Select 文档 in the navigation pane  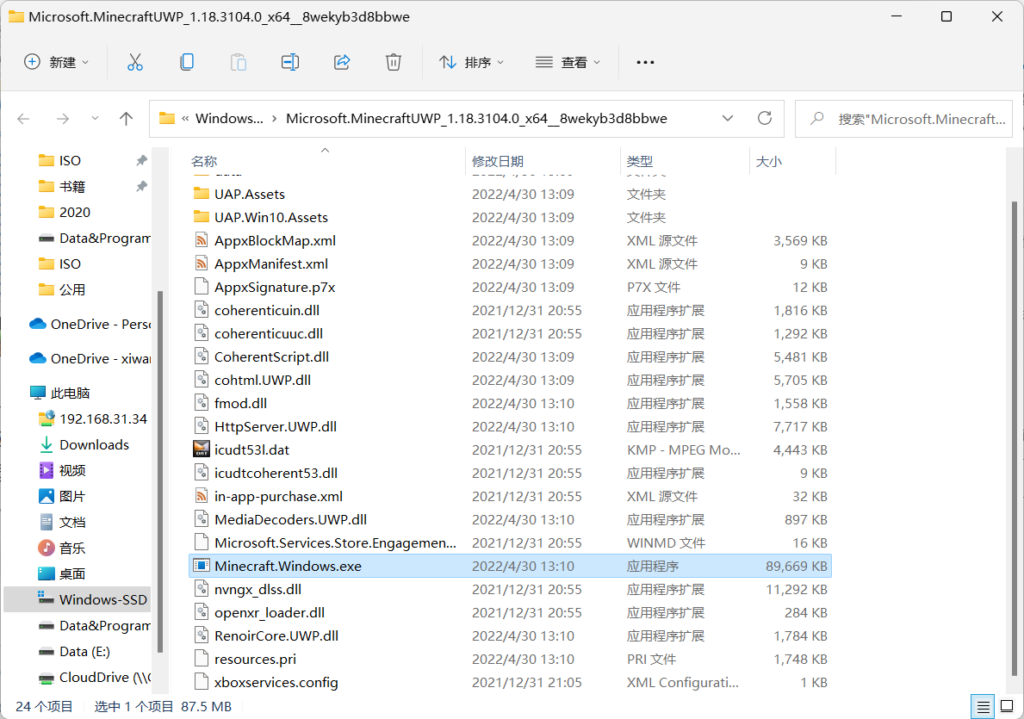72,522
